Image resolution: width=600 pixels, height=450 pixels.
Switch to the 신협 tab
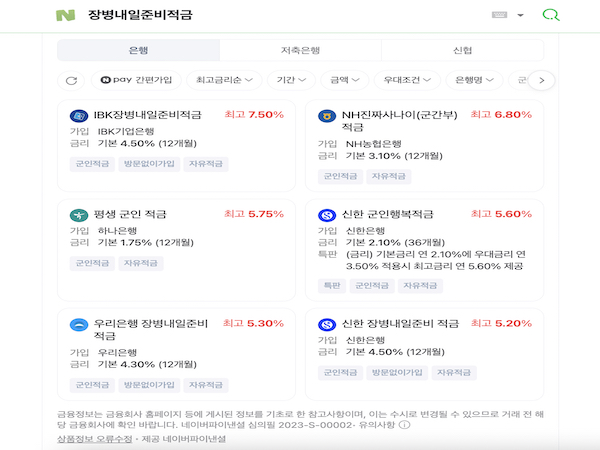pyautogui.click(x=463, y=50)
